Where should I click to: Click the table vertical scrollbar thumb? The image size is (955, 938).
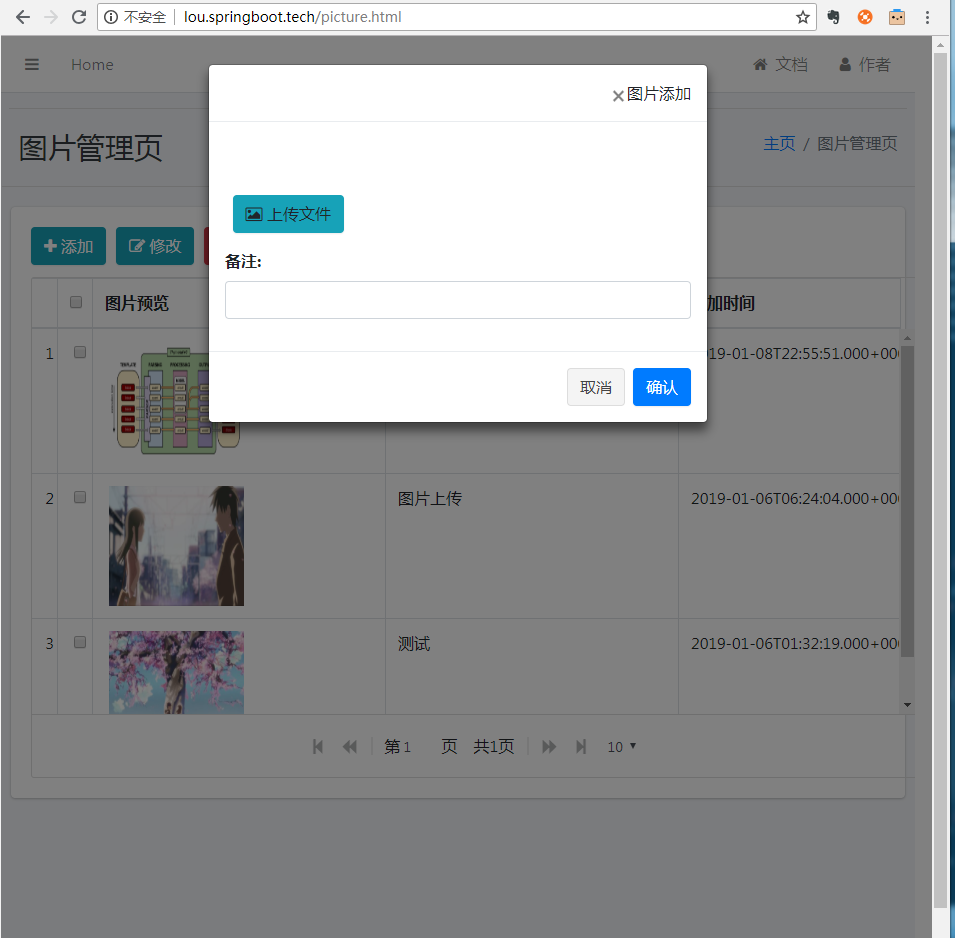(x=907, y=501)
